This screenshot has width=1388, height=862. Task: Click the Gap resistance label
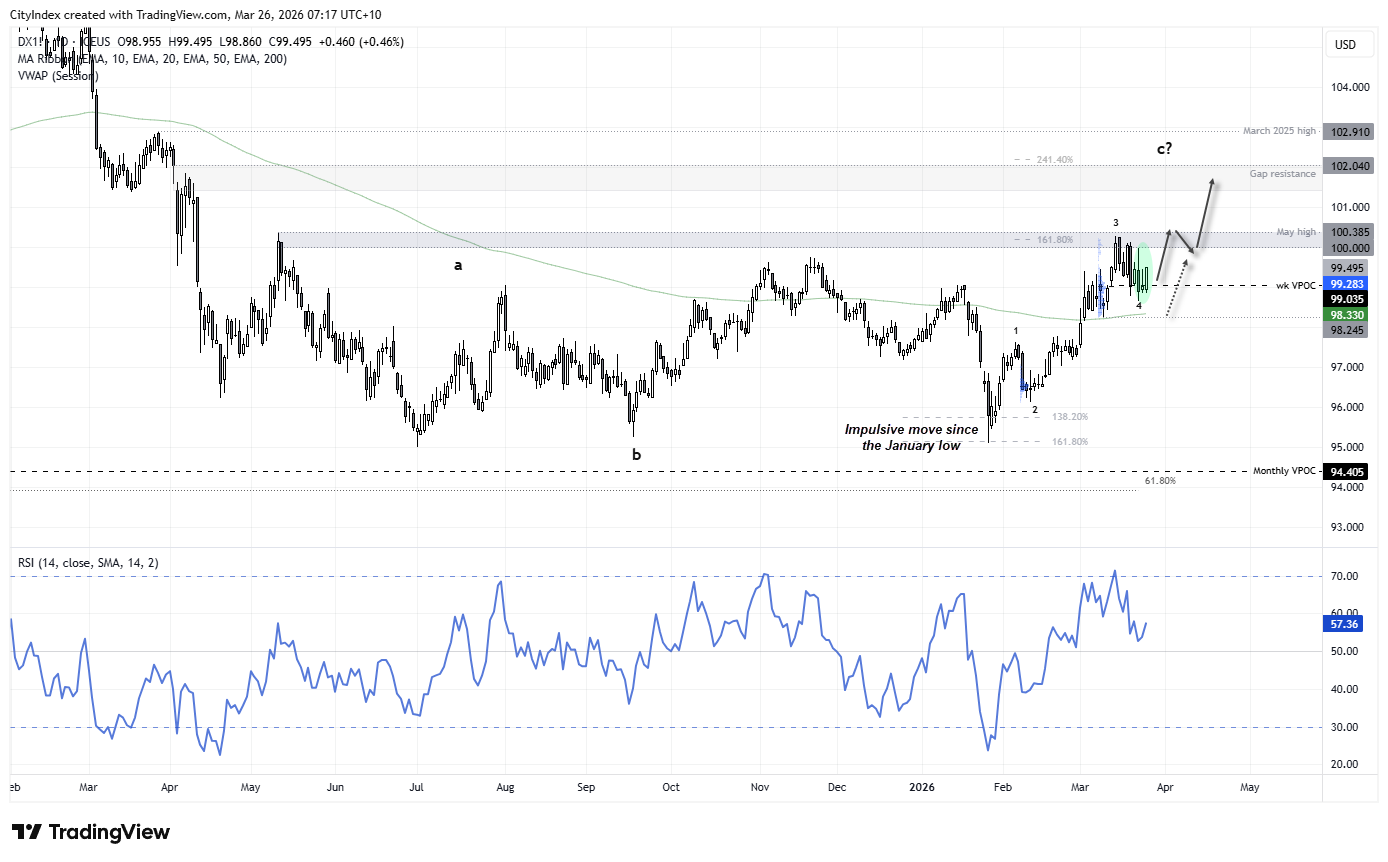[1280, 173]
